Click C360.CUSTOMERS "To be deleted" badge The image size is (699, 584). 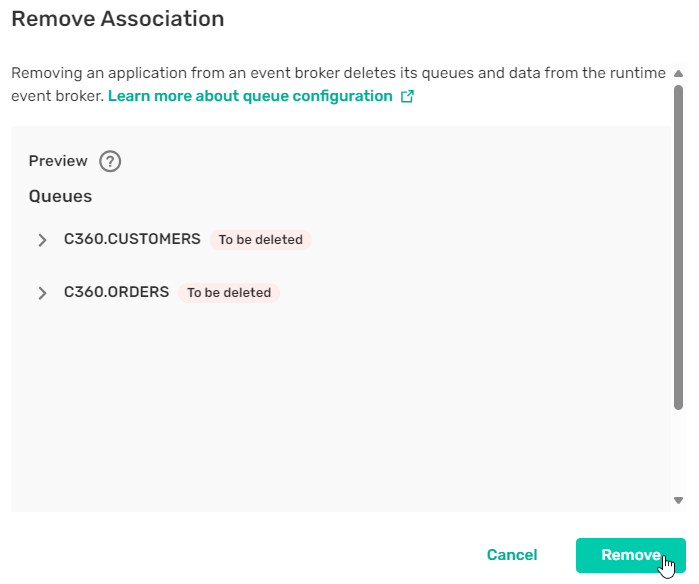click(260, 240)
